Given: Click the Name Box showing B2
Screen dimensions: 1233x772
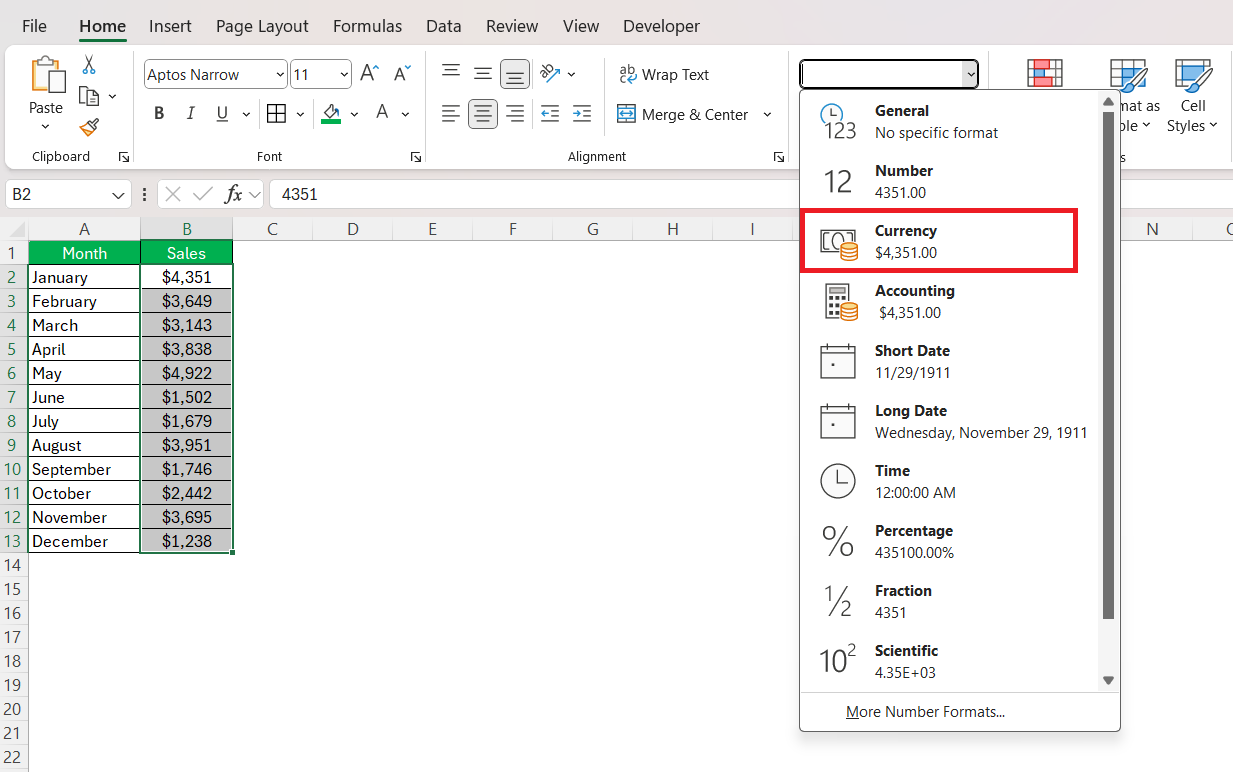Looking at the screenshot, I should coord(68,194).
